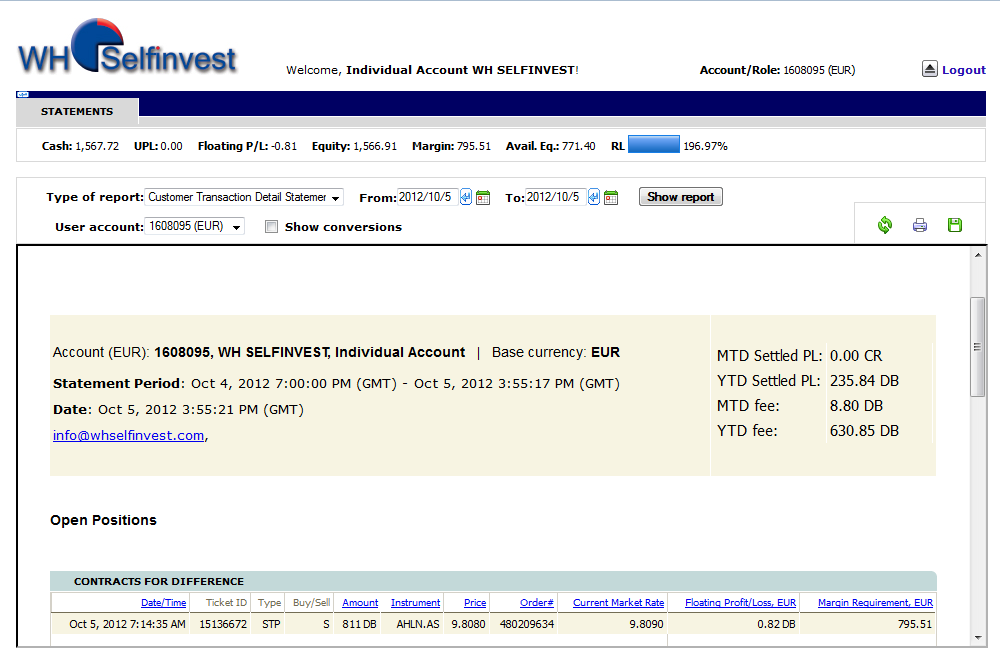Click the small icon above Statements tab
The image size is (1000, 662).
coord(23,94)
